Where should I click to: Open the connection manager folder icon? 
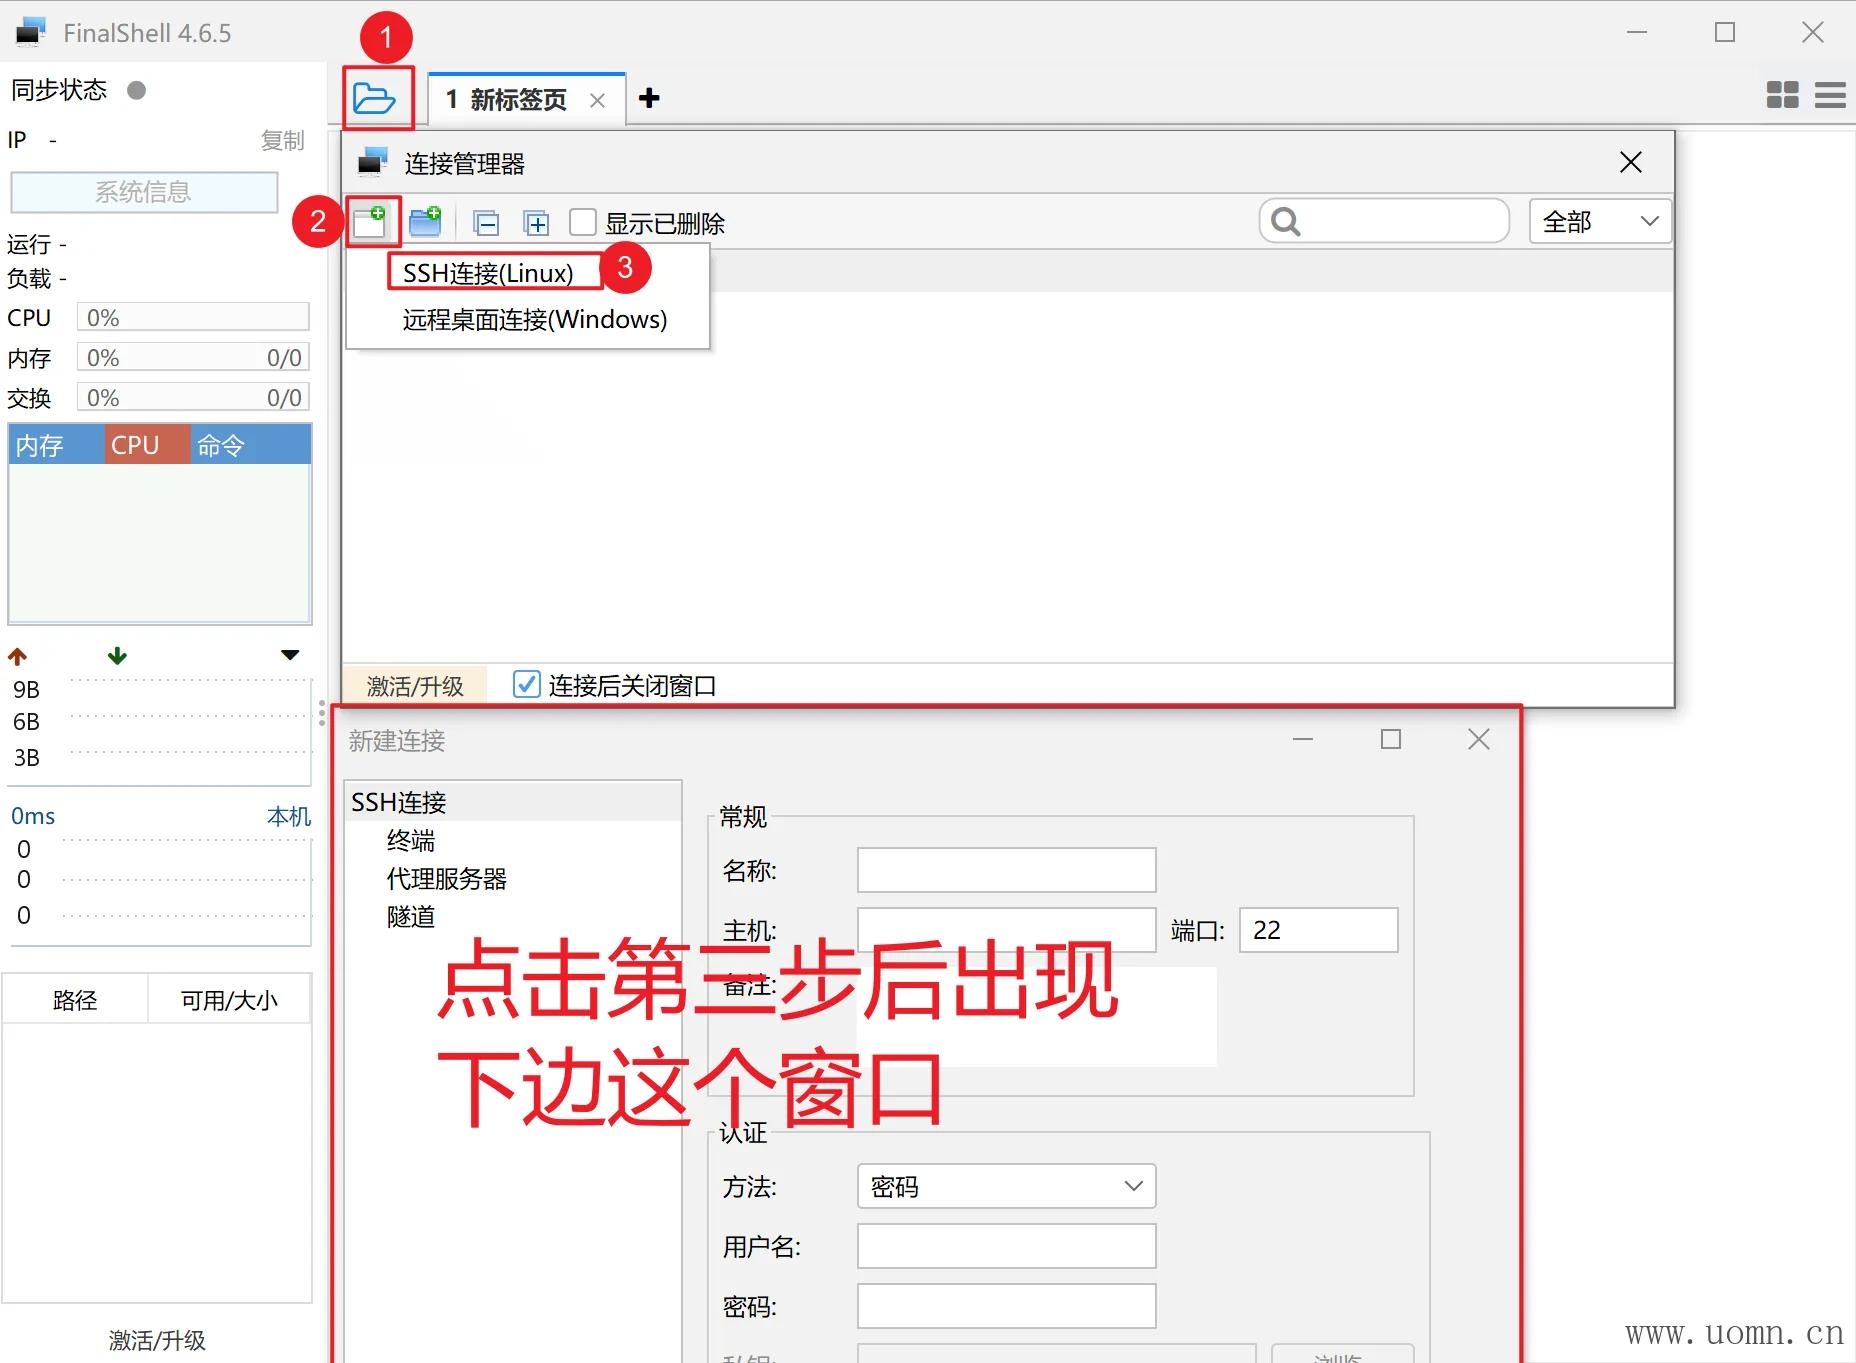[x=375, y=99]
